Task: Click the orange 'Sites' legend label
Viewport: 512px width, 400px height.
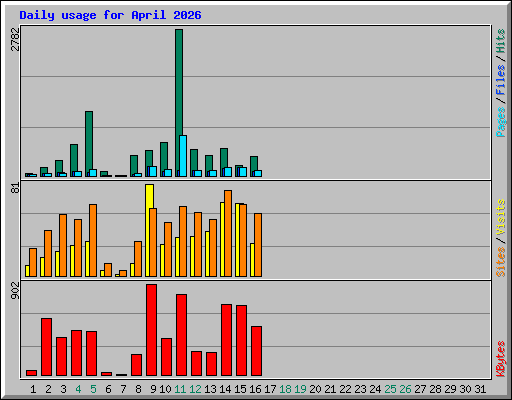Action: pos(500,262)
